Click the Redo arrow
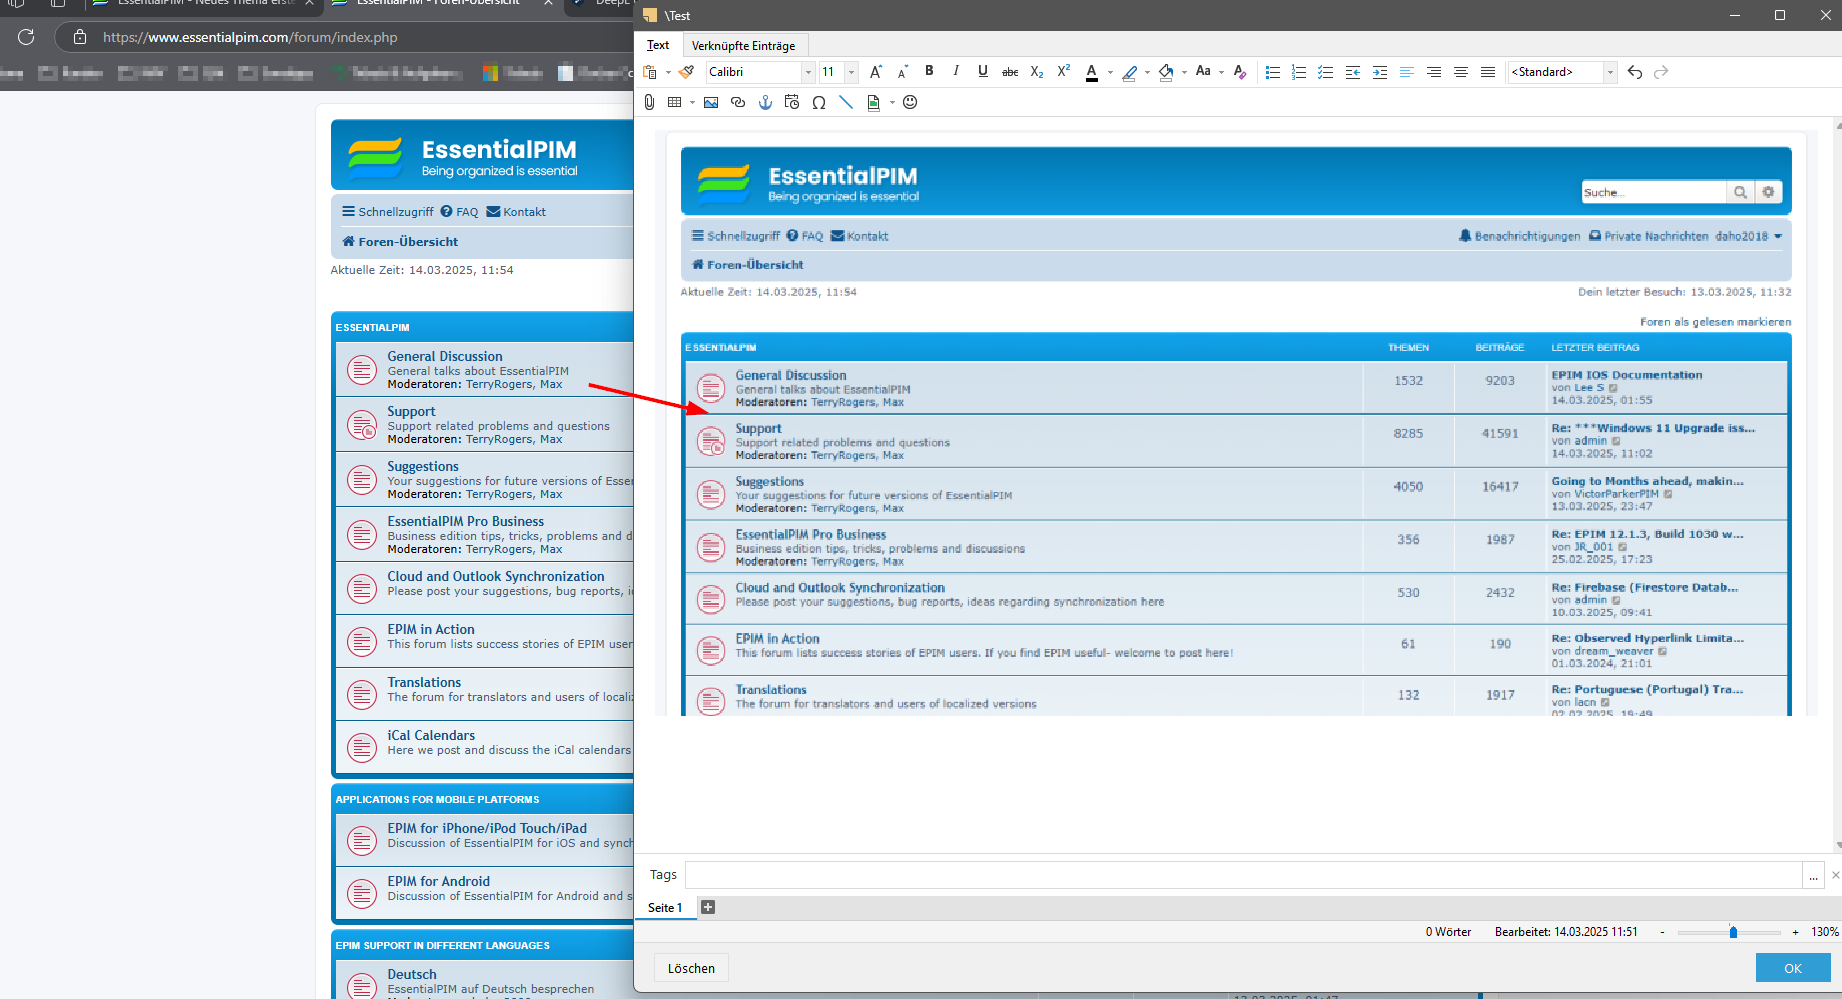Screen dimensions: 1842x999 point(1661,72)
